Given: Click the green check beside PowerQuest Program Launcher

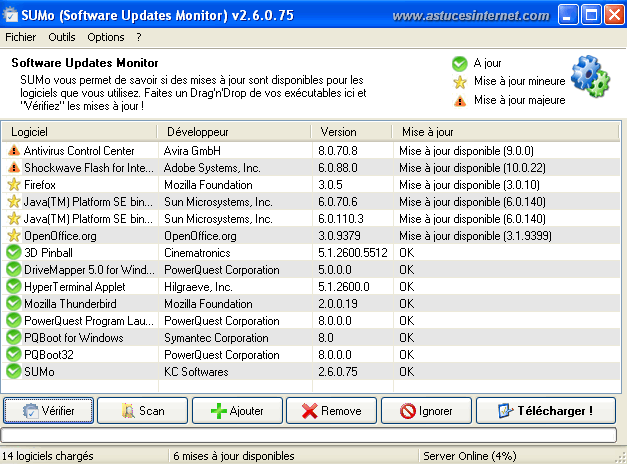Looking at the screenshot, I should click(14, 320).
